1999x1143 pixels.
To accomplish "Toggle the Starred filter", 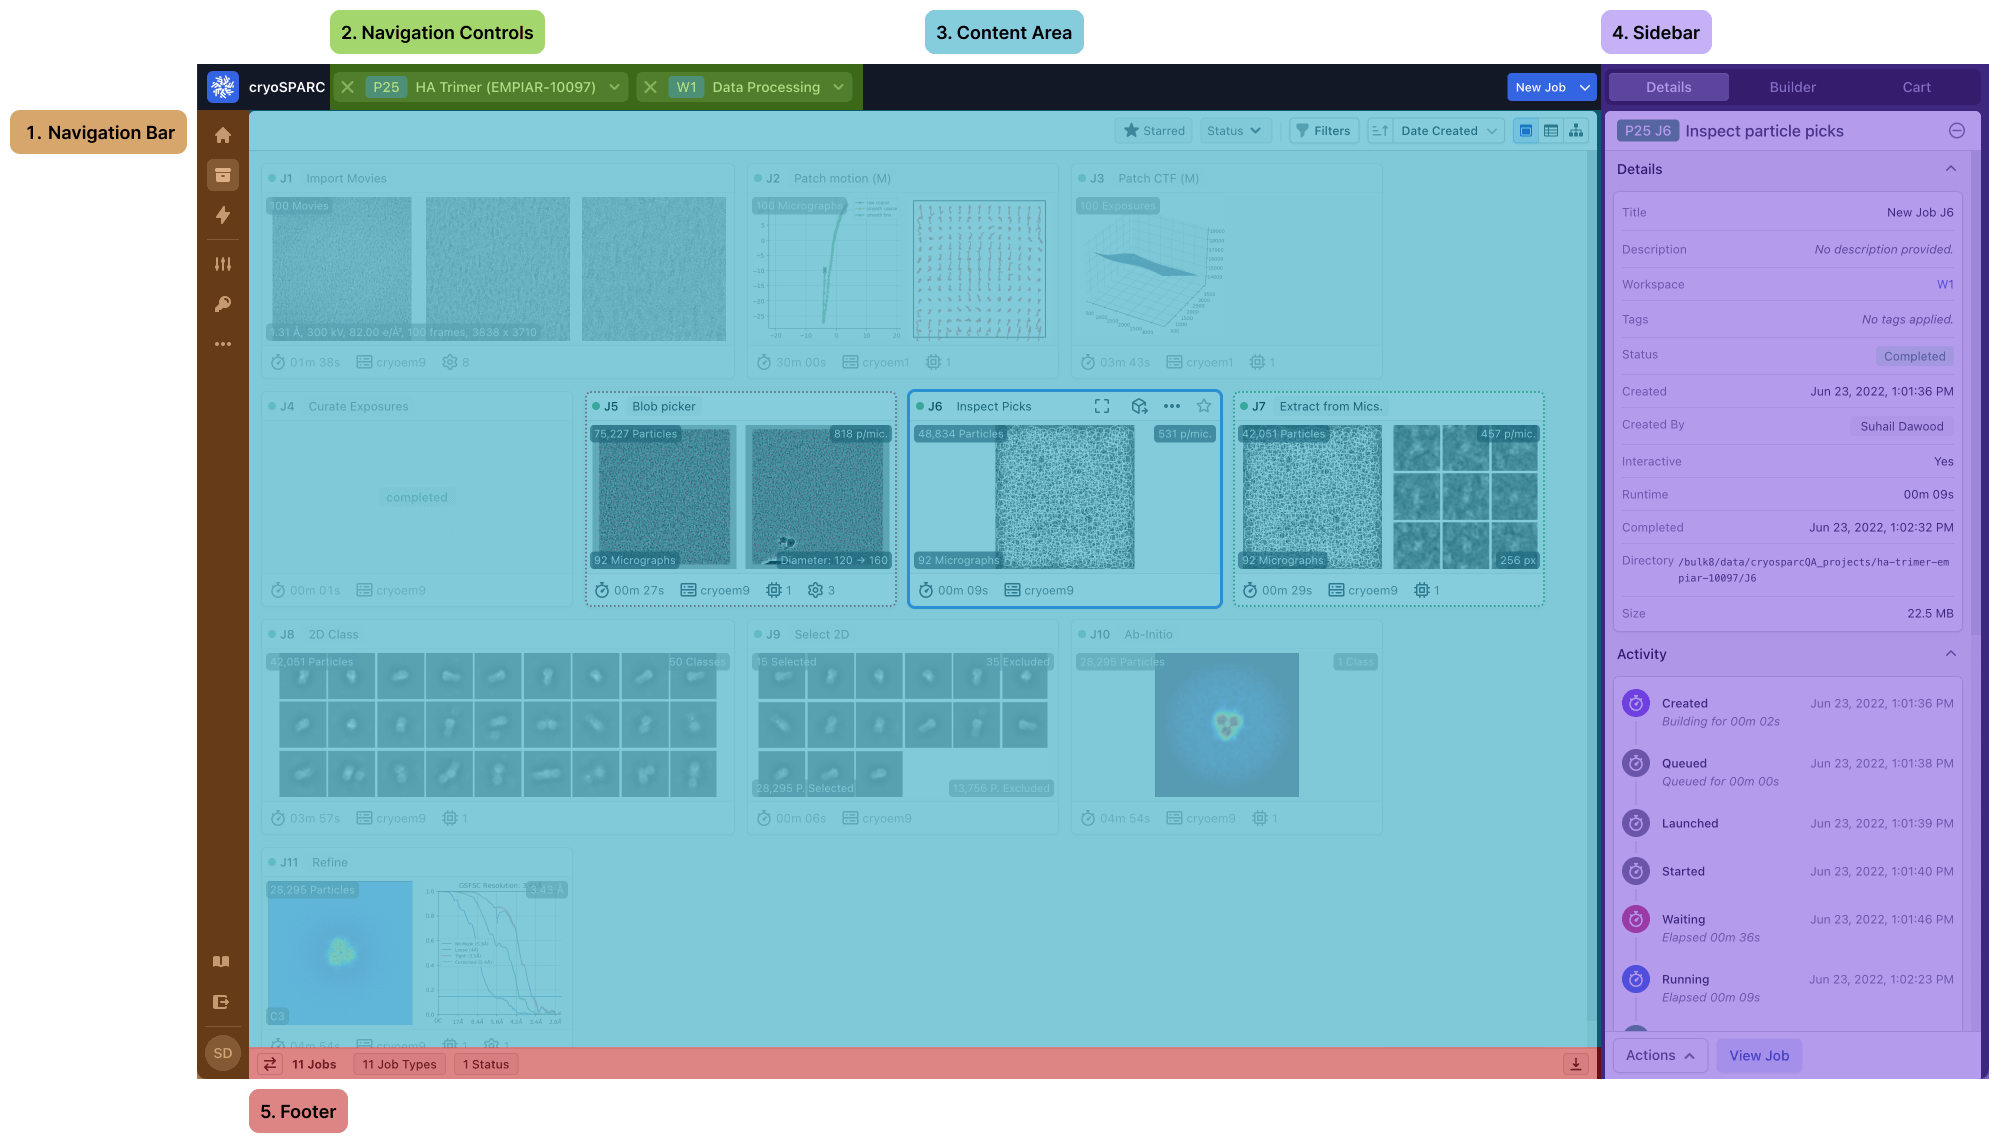I will (1153, 131).
